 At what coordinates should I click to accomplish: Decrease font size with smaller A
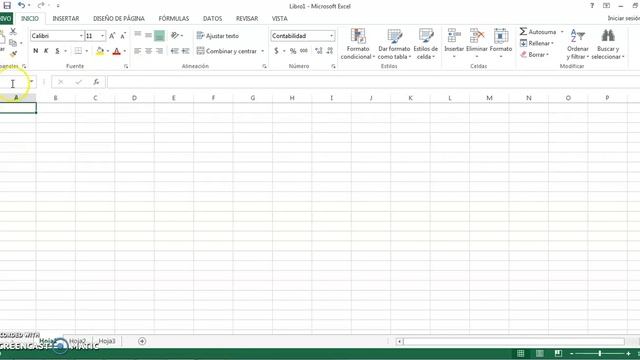(123, 36)
